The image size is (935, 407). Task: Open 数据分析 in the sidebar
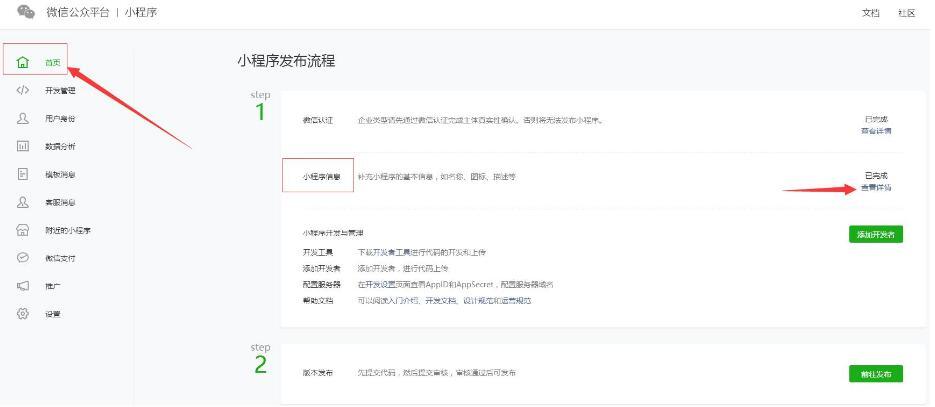click(x=60, y=147)
